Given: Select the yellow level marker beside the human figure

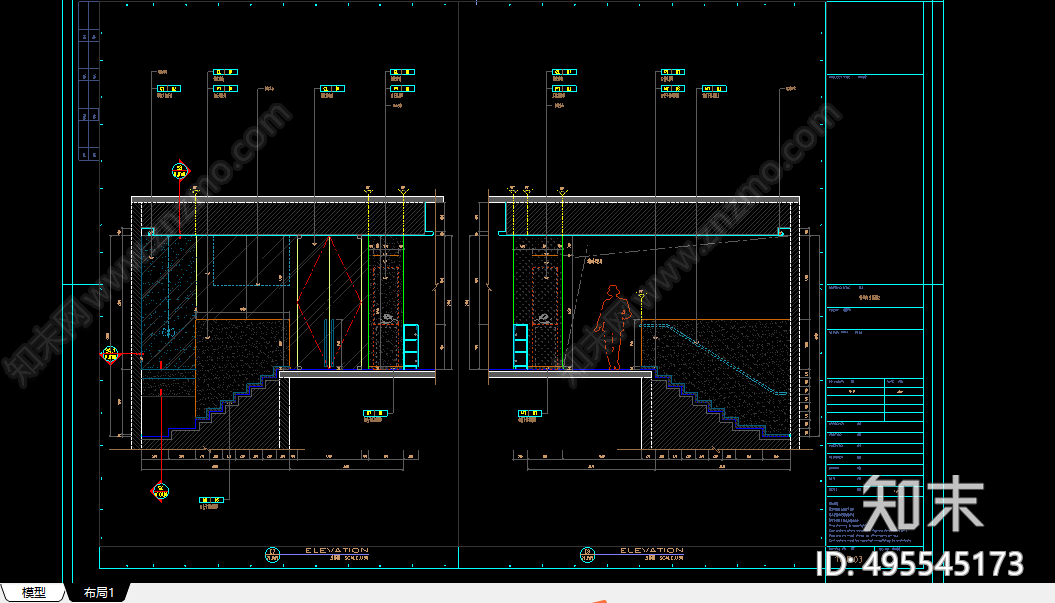Looking at the screenshot, I should (641, 295).
